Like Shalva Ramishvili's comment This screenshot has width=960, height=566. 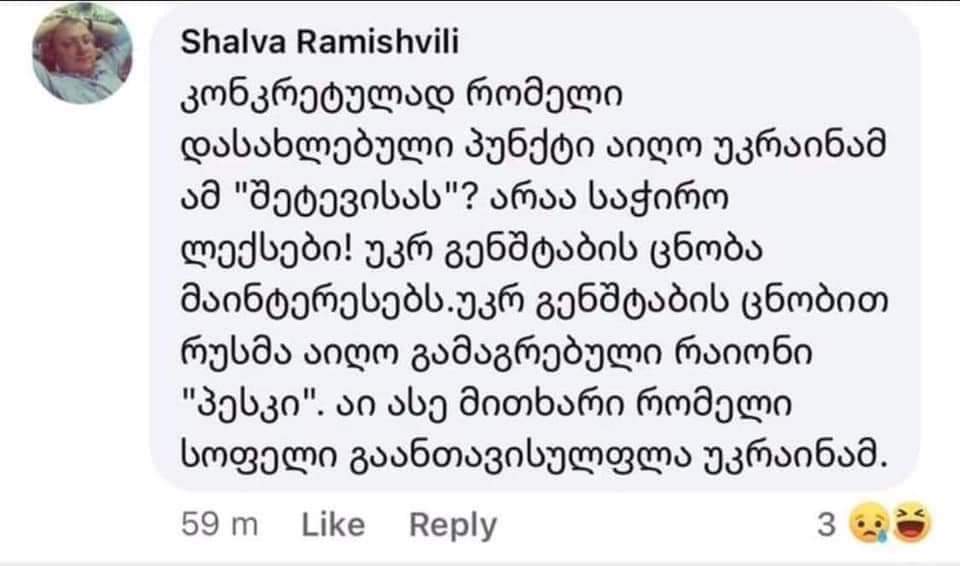point(333,524)
